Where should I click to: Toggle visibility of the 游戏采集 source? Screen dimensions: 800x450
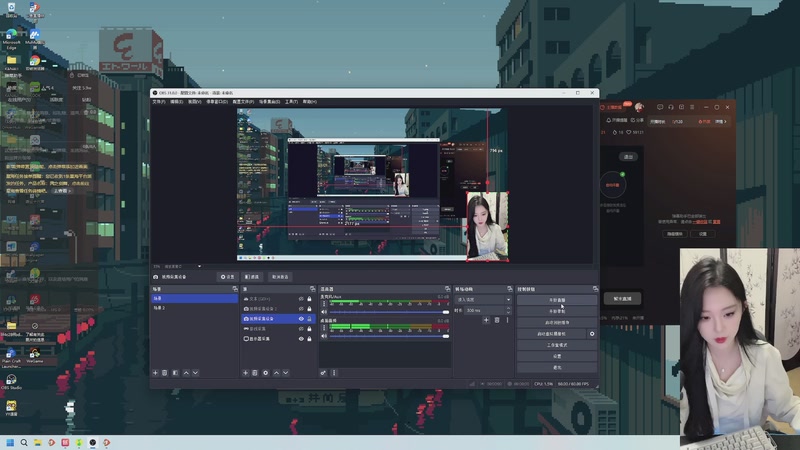pos(301,329)
